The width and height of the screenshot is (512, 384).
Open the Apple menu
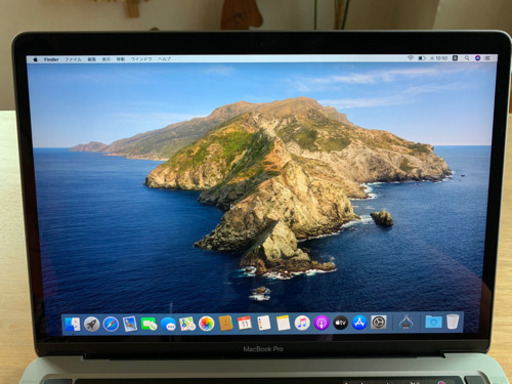coord(35,60)
